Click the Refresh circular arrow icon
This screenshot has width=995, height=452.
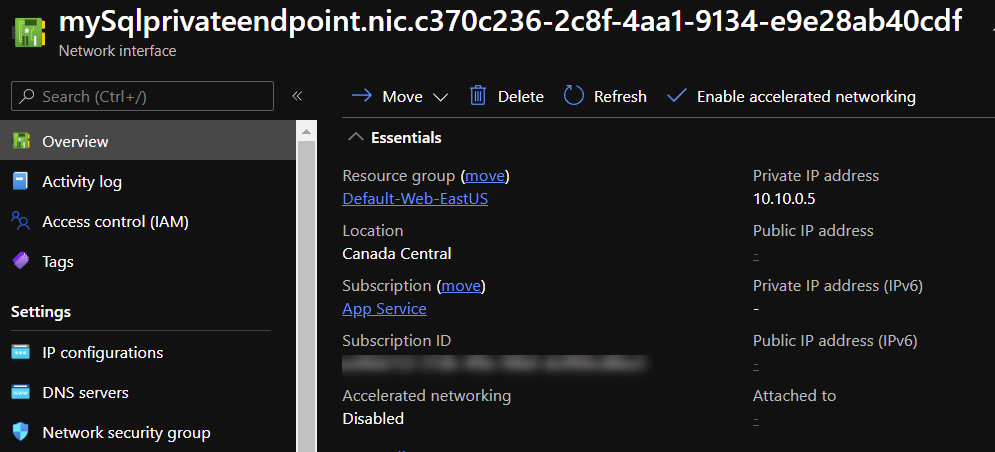click(573, 96)
